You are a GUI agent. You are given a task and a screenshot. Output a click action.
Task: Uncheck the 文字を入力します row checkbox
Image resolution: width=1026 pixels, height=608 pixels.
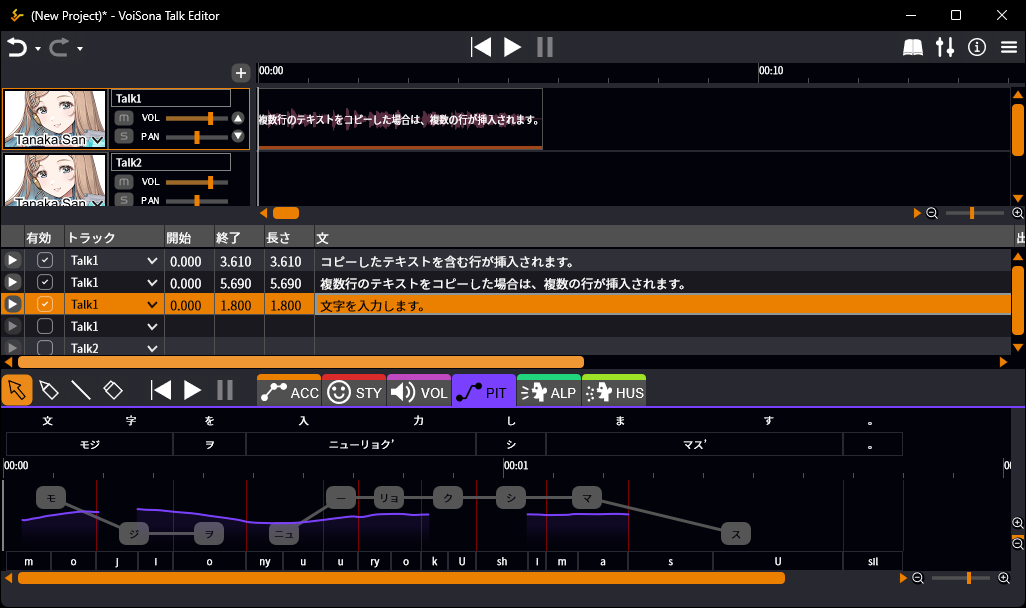[x=45, y=304]
